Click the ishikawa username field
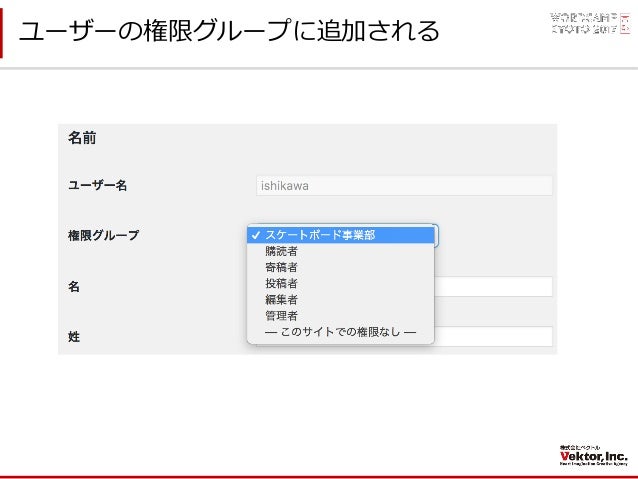This screenshot has height=479, width=638. pyautogui.click(x=404, y=186)
